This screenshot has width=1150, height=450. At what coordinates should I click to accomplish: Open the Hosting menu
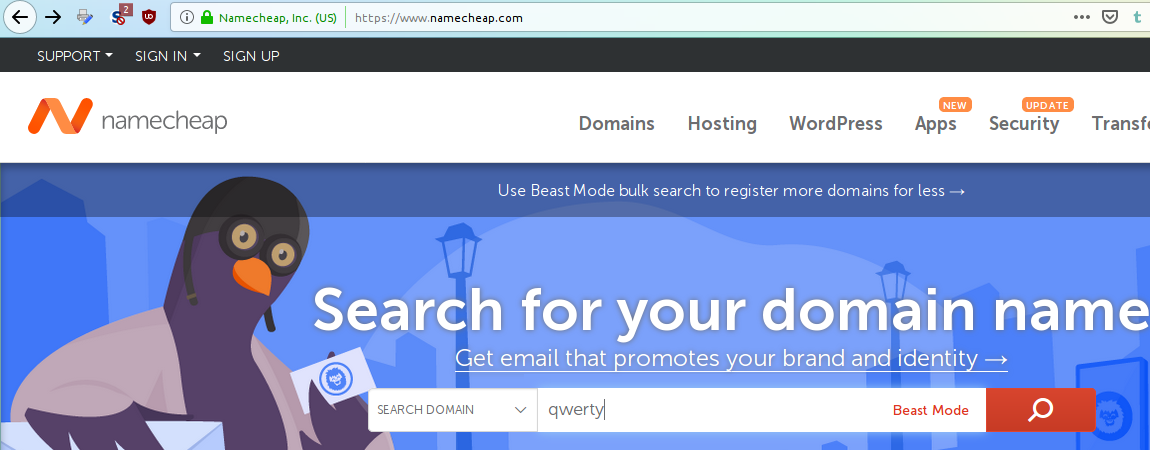tap(722, 124)
